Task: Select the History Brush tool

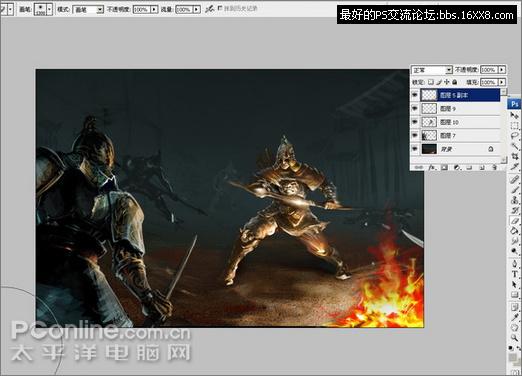Action: (x=514, y=210)
